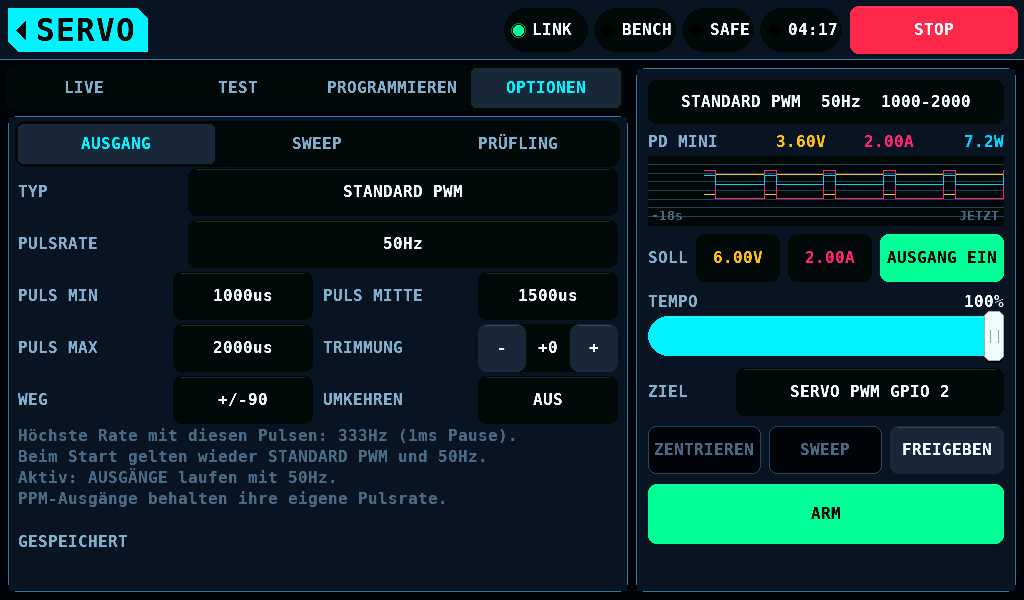Click the 04:17 timer chip
Image resolution: width=1024 pixels, height=600 pixels.
pos(801,30)
